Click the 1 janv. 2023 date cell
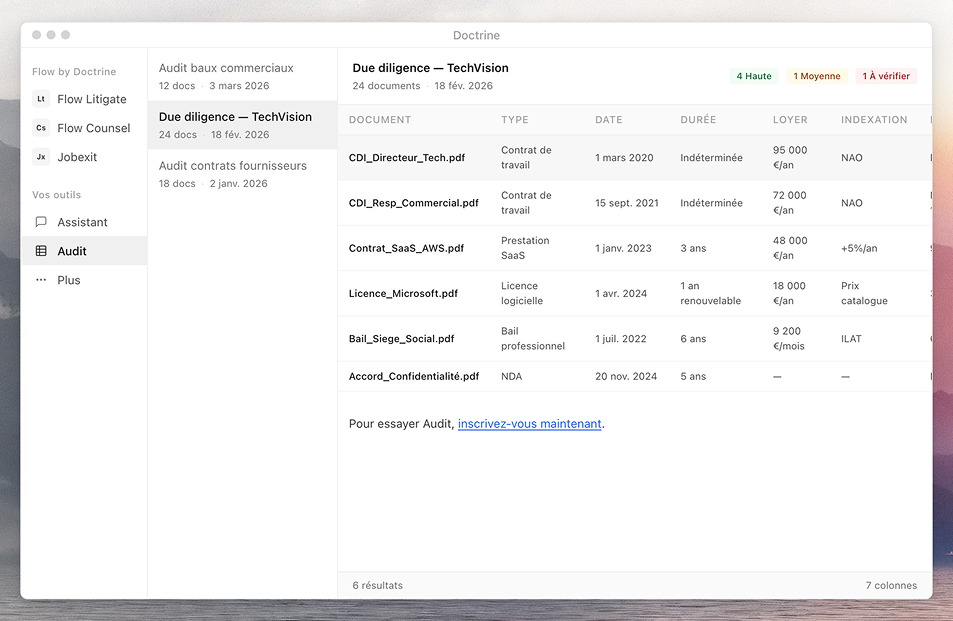Image resolution: width=953 pixels, height=621 pixels. pos(623,248)
